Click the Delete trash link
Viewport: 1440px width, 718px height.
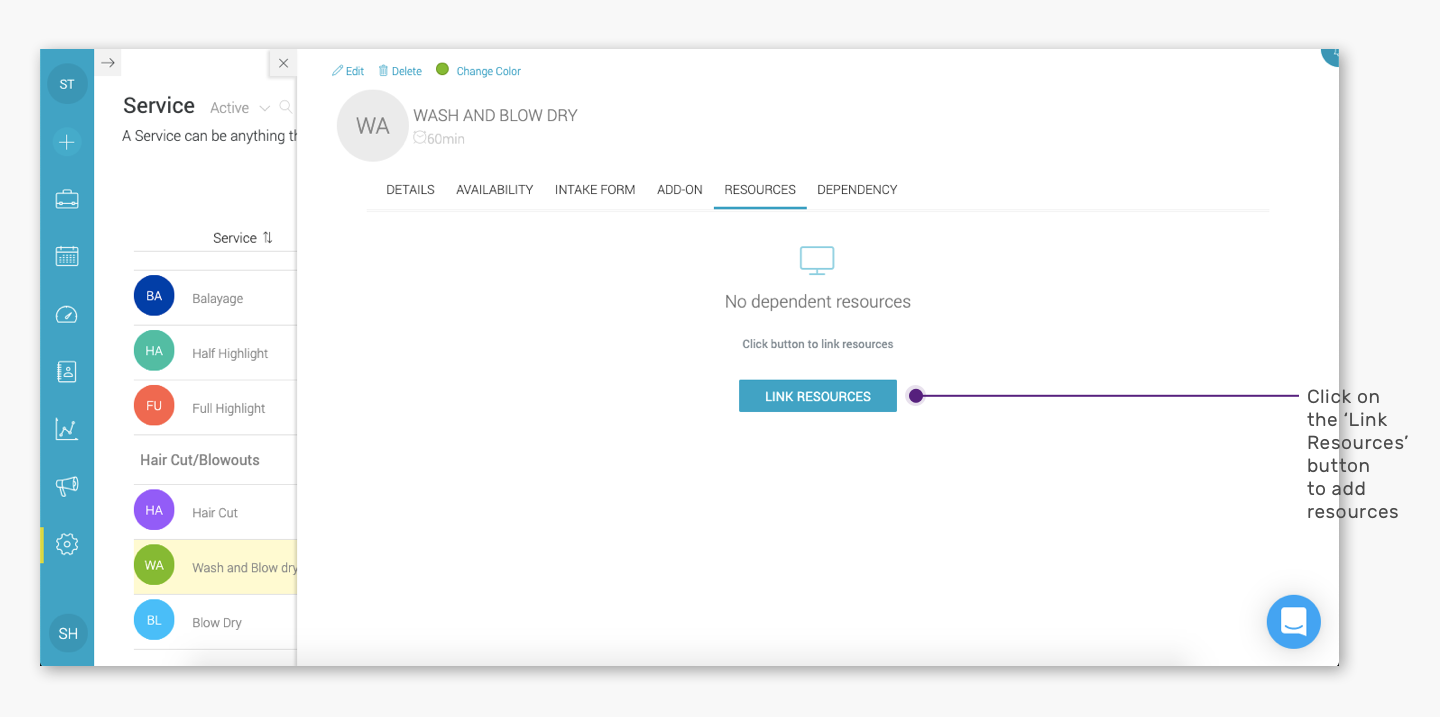pyautogui.click(x=400, y=71)
